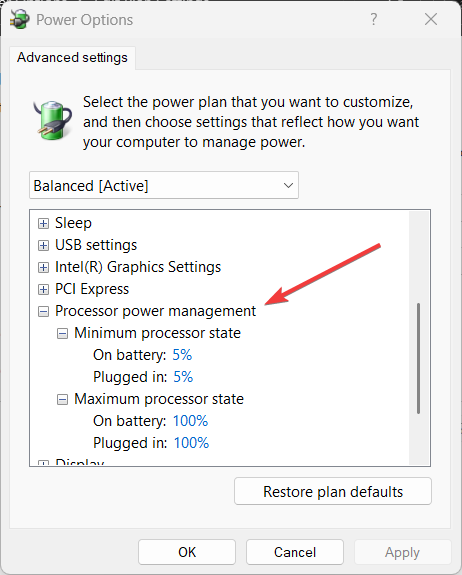The height and width of the screenshot is (575, 462).
Task: Click the question mark help icon
Action: click(373, 19)
